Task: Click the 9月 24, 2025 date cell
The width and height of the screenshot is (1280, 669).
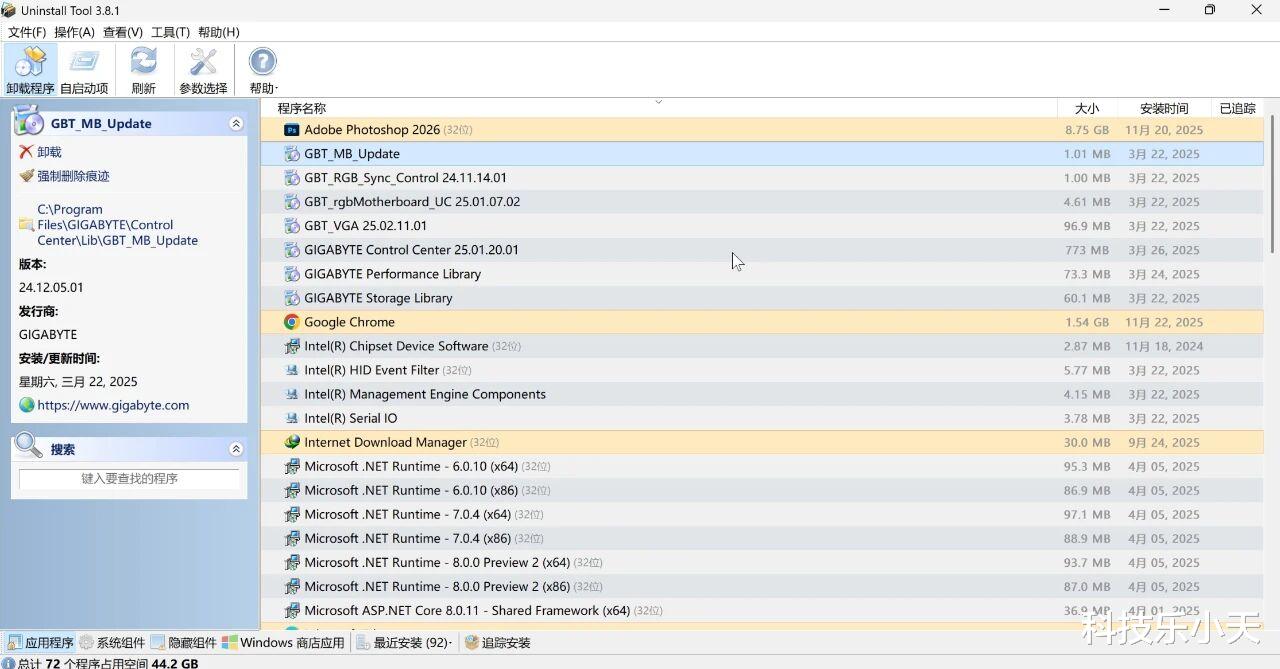Action: (x=1164, y=442)
